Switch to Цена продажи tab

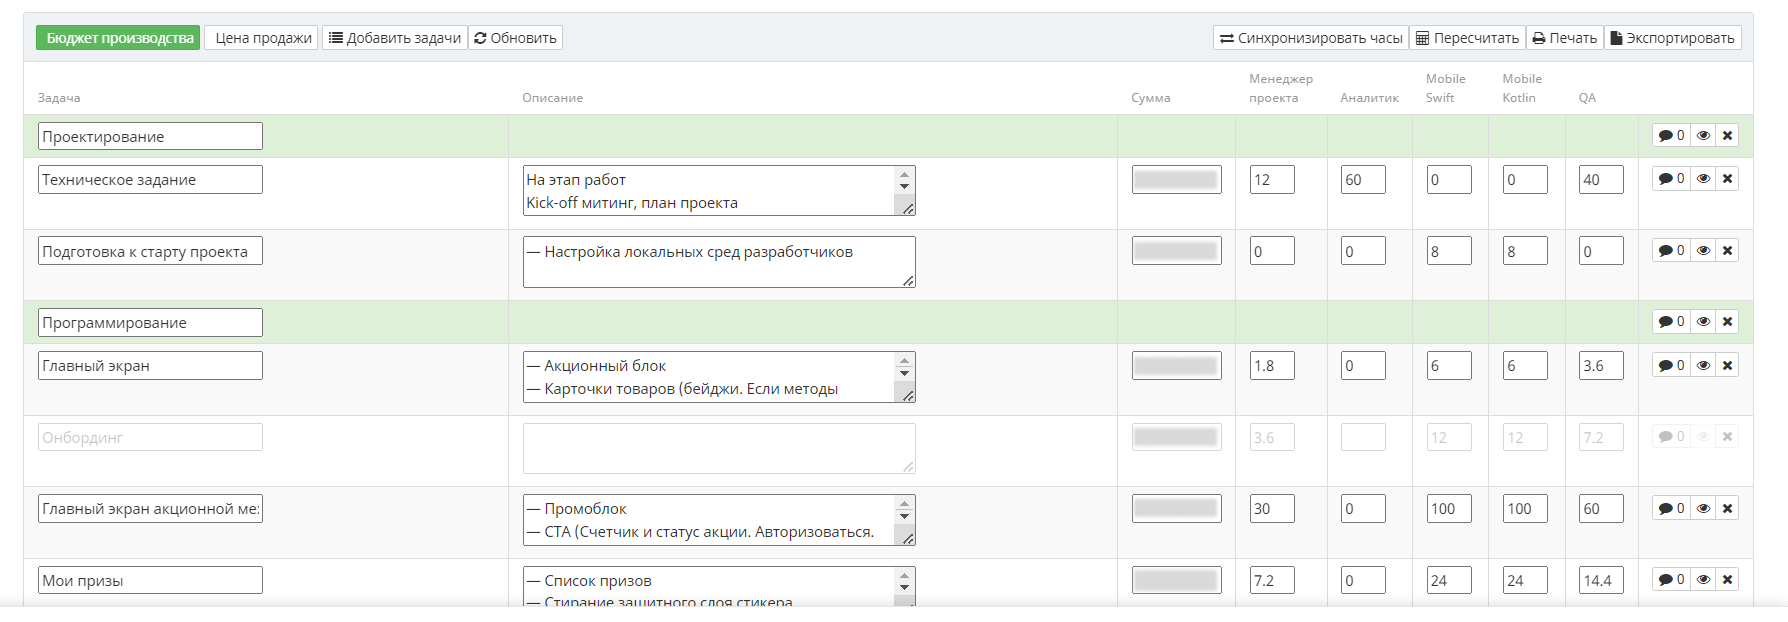click(x=262, y=38)
